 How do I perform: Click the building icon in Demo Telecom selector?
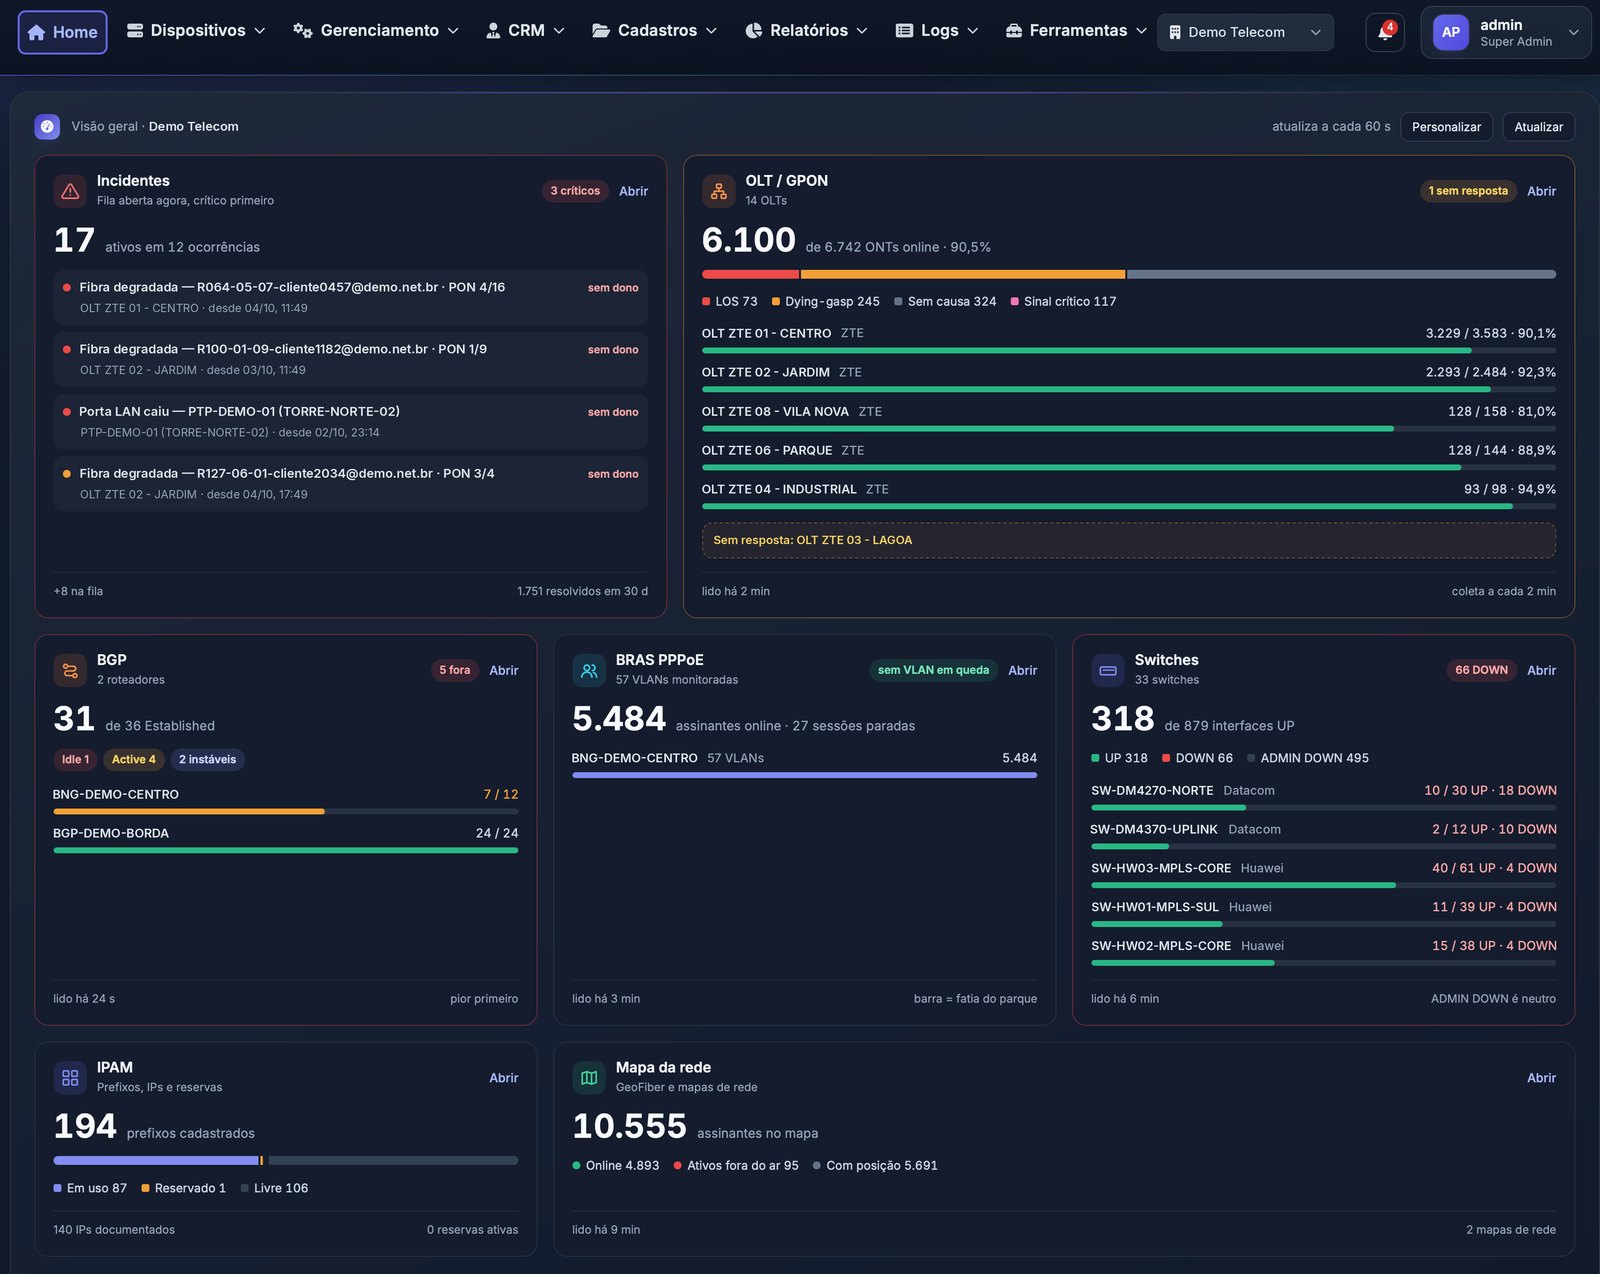click(x=1175, y=32)
